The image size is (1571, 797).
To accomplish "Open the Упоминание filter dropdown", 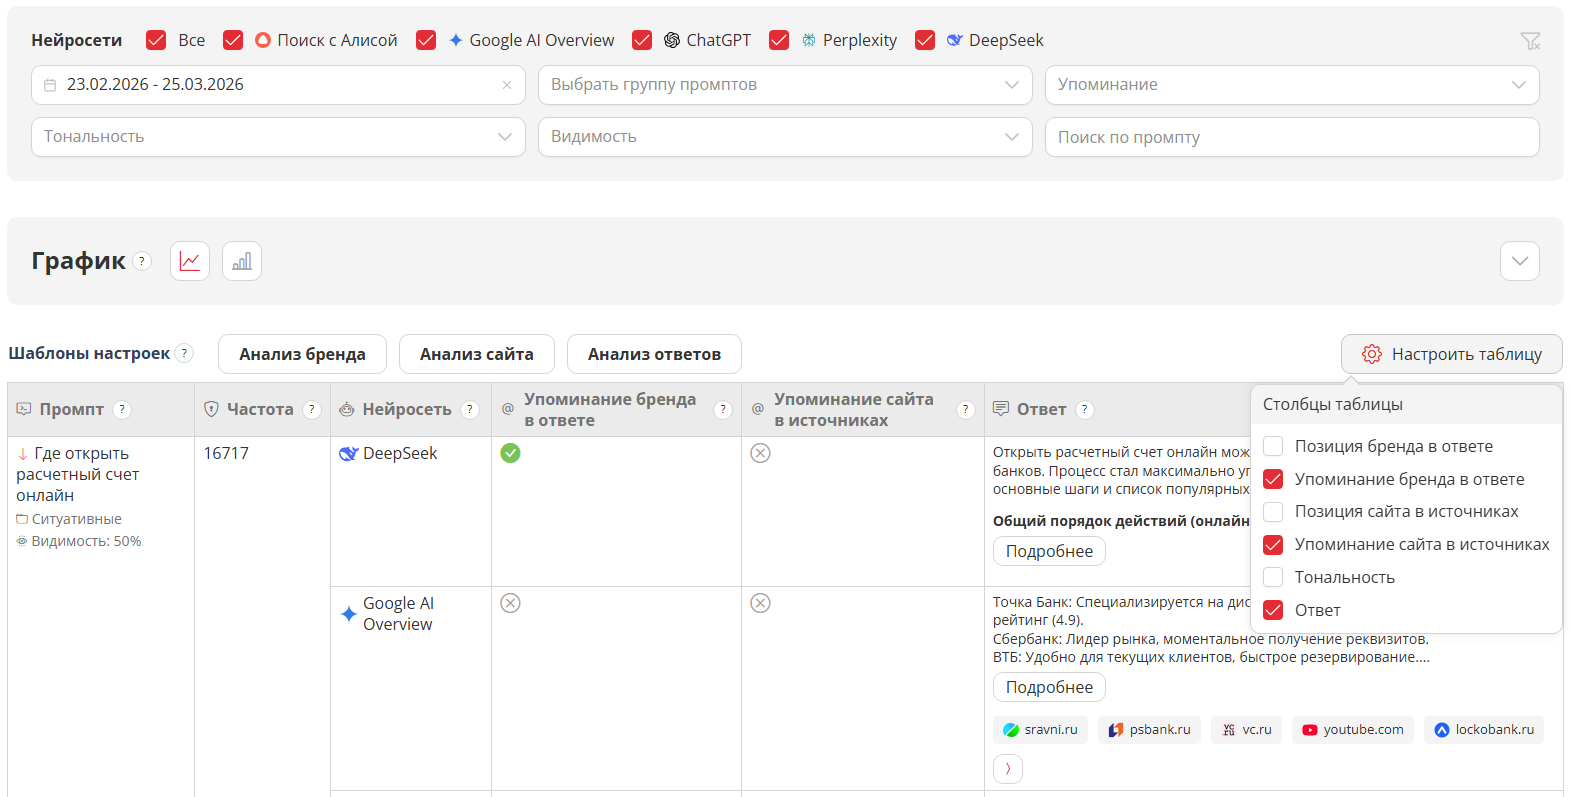I will [x=1291, y=85].
